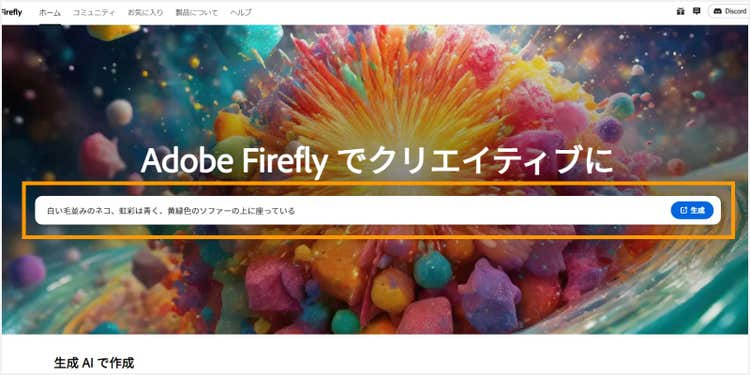Open the ヘルプ menu
Screen dimensions: 750x375
[241, 12]
